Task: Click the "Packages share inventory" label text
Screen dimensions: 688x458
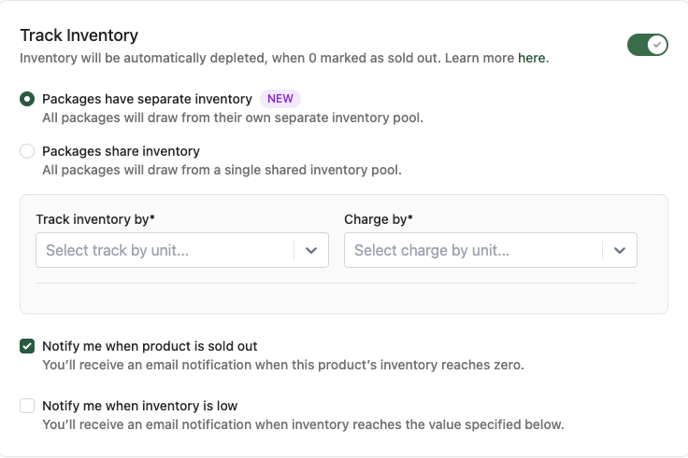Action: (x=121, y=151)
